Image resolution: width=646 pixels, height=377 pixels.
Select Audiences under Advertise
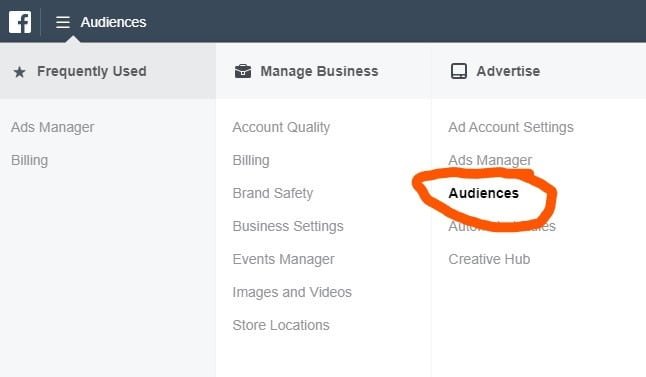coord(484,193)
